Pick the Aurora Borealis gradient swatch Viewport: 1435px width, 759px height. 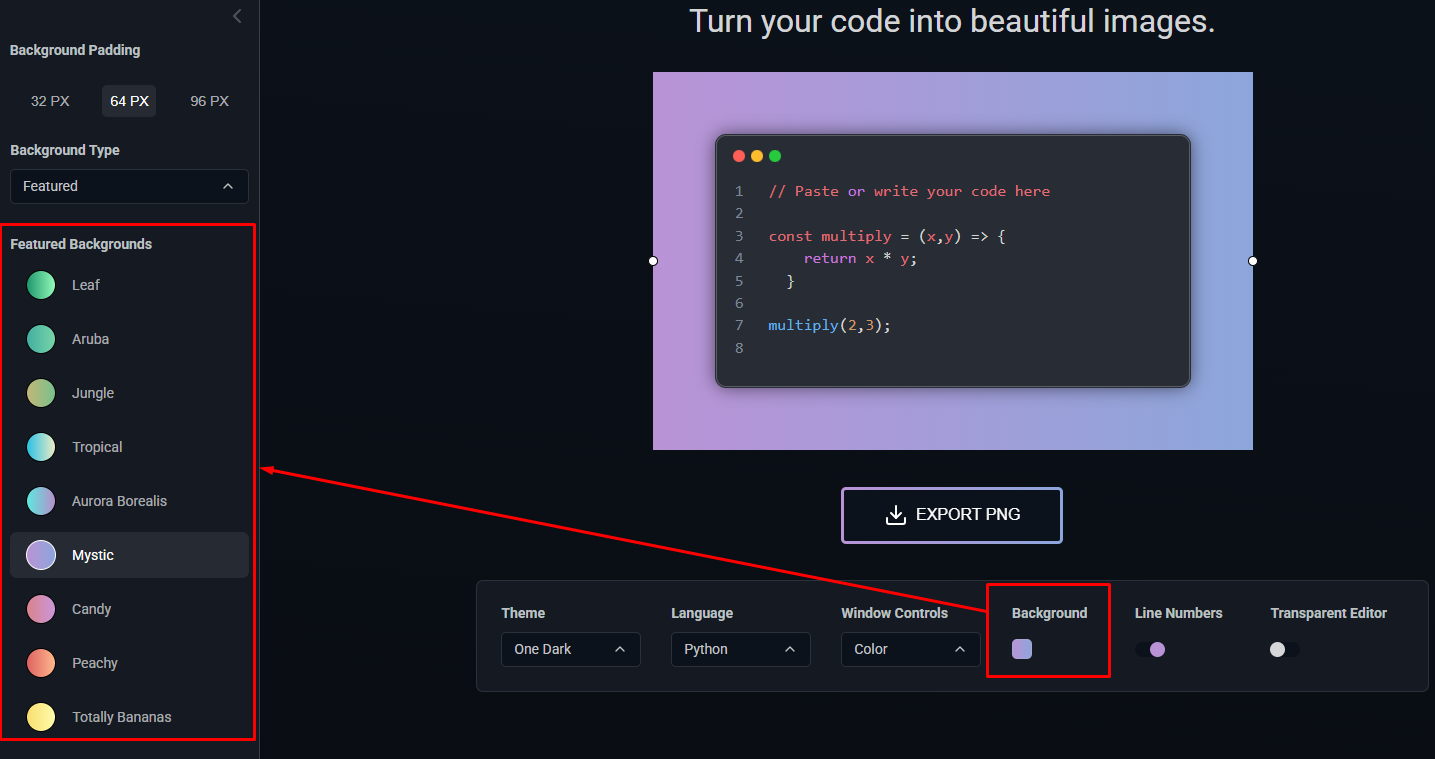click(41, 501)
